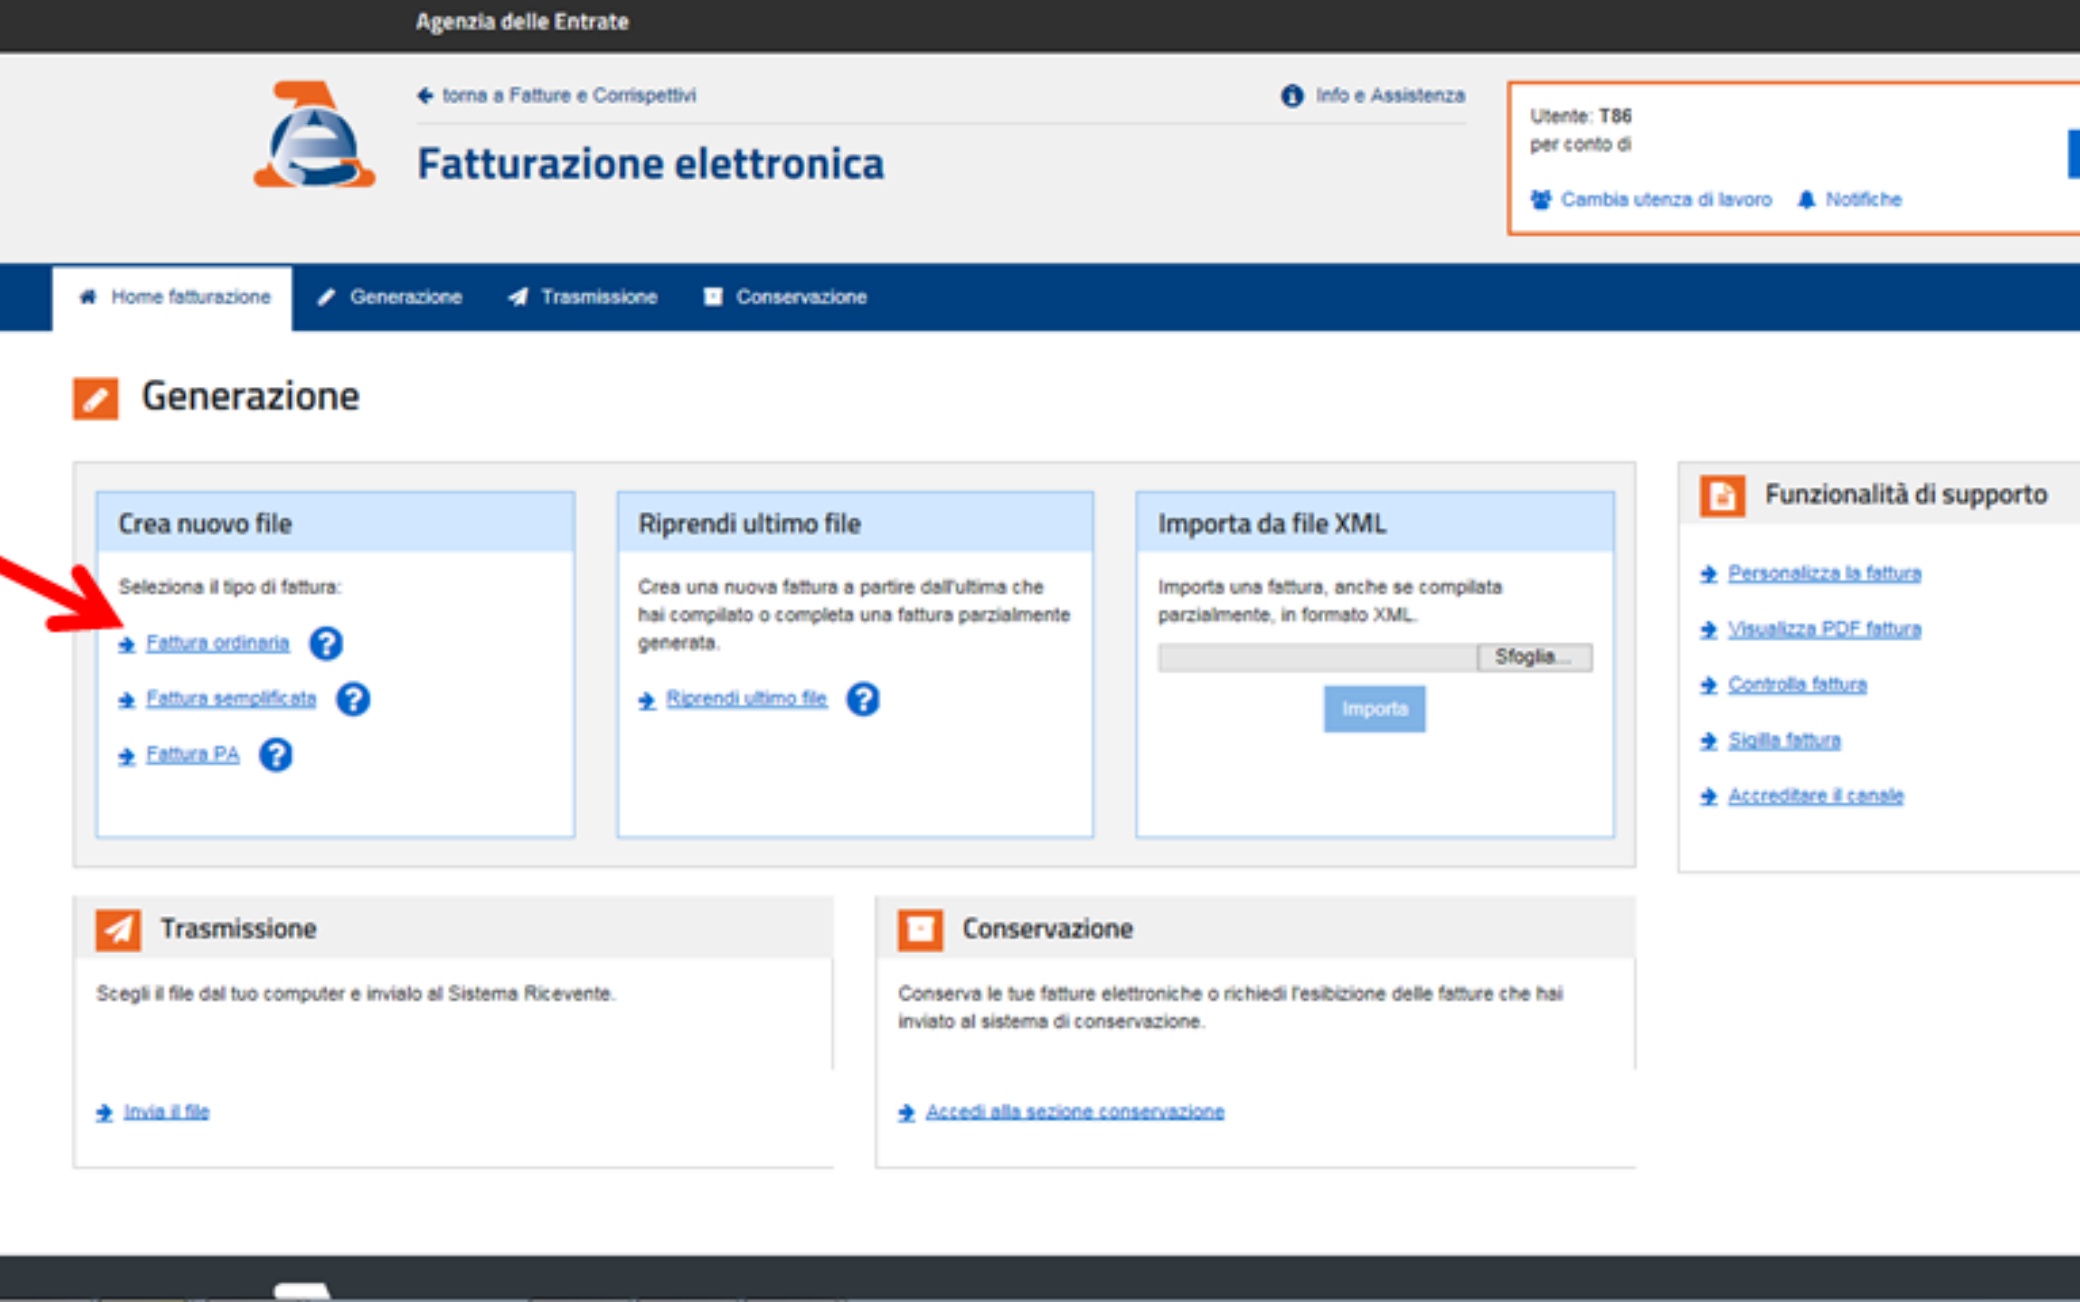Click the XML file path field
The width and height of the screenshot is (2080, 1302).
[1318, 657]
